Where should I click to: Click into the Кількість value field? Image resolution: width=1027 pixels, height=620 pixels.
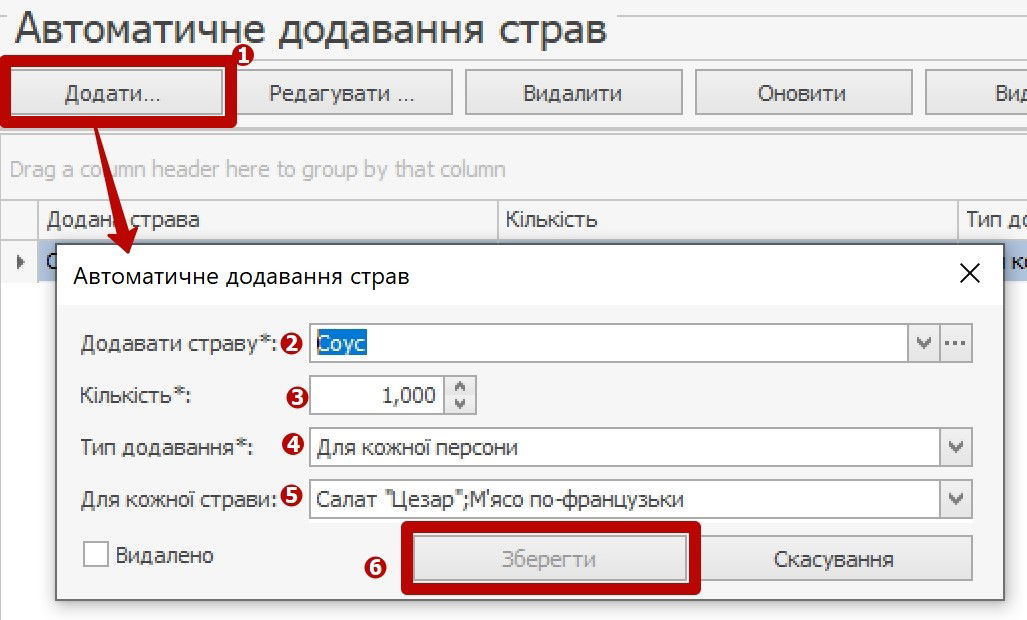[x=377, y=396]
